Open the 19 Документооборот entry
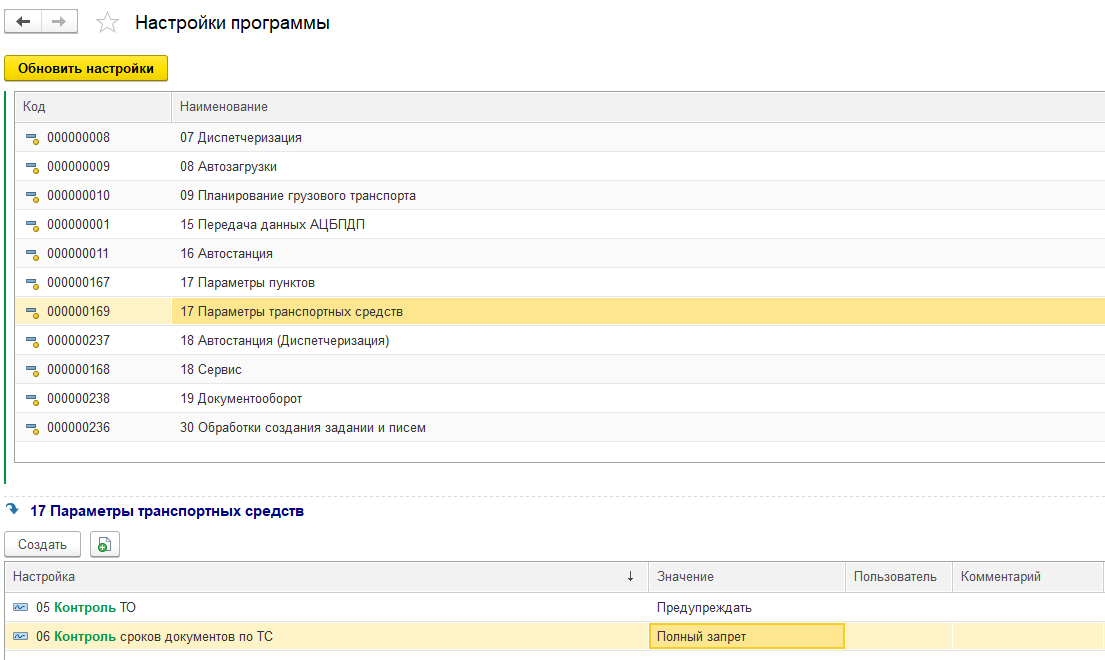The width and height of the screenshot is (1105, 660). [x=241, y=399]
